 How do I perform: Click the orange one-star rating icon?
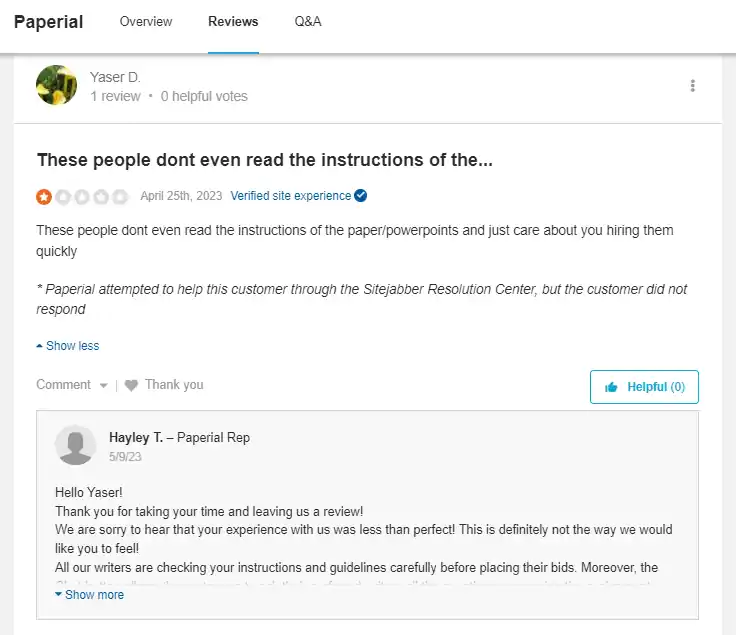pos(44,197)
